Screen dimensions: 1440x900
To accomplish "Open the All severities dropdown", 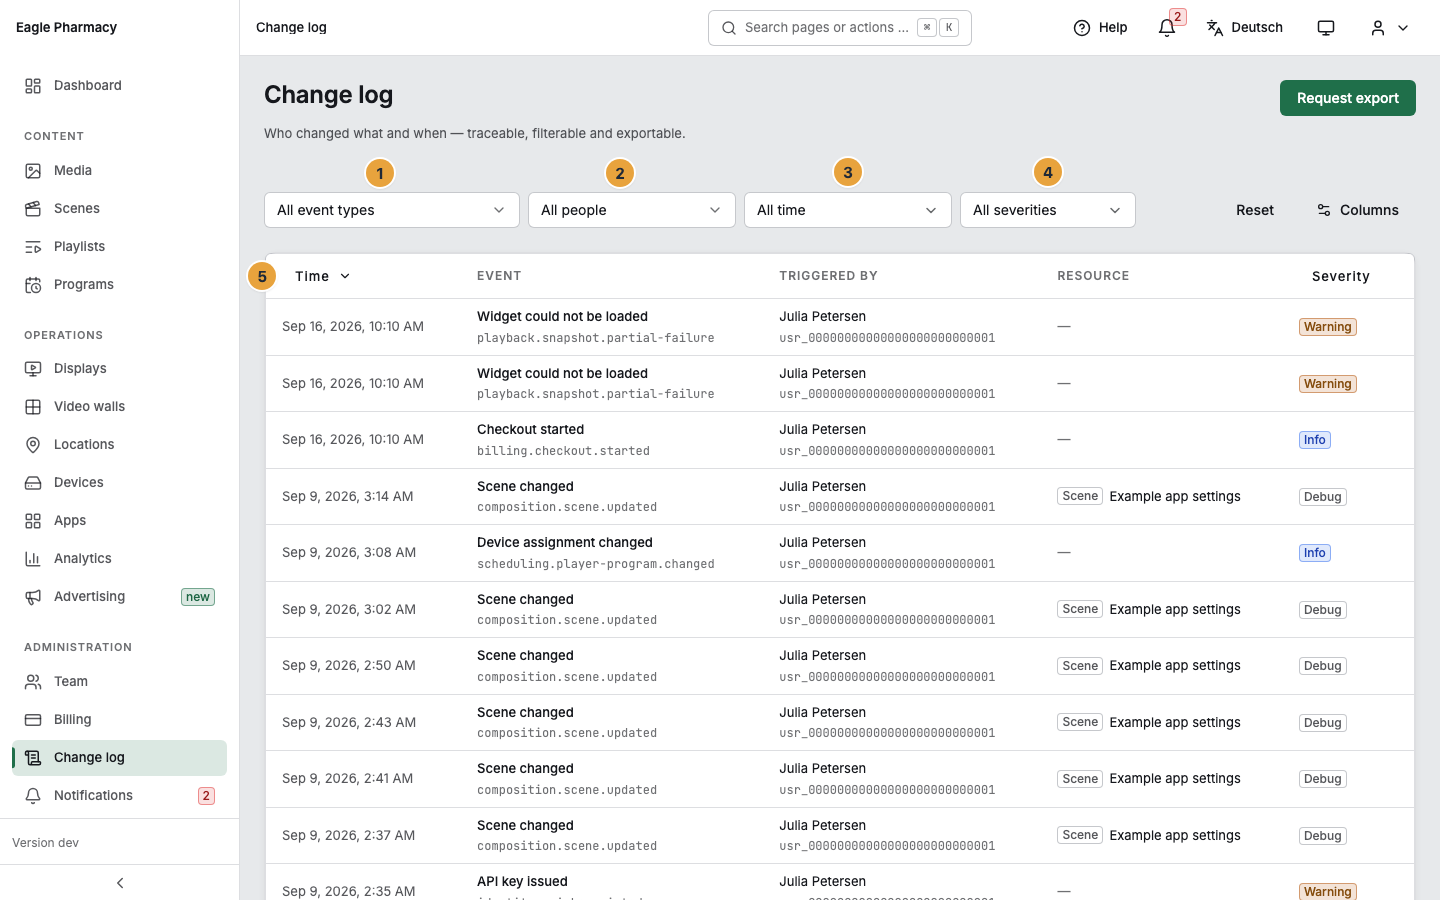I will [x=1048, y=210].
